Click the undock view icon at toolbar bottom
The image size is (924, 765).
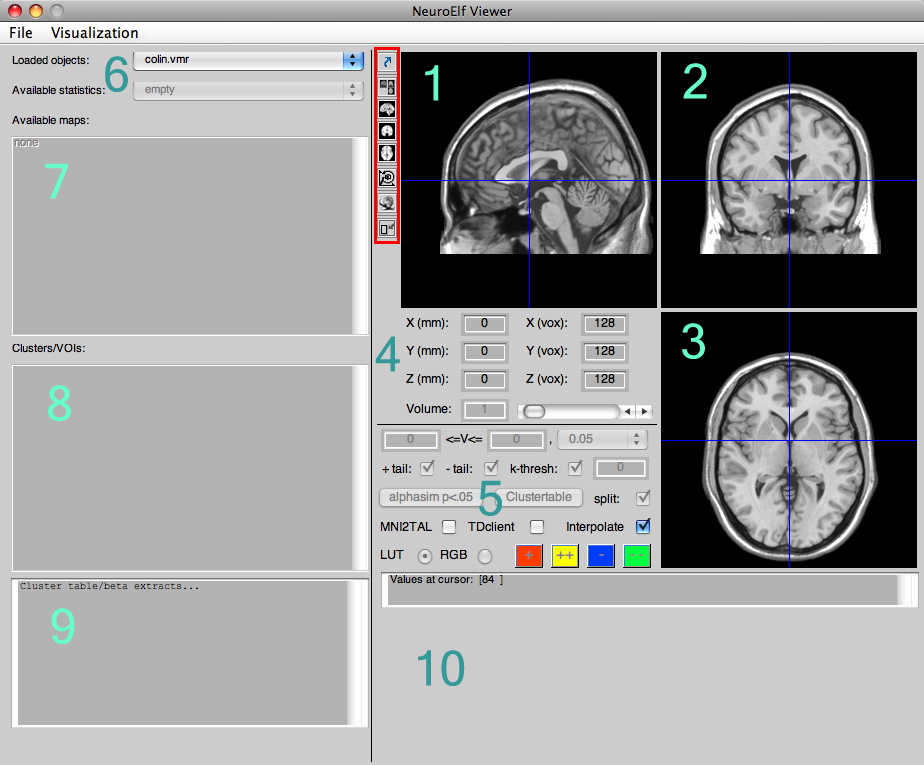pos(387,228)
